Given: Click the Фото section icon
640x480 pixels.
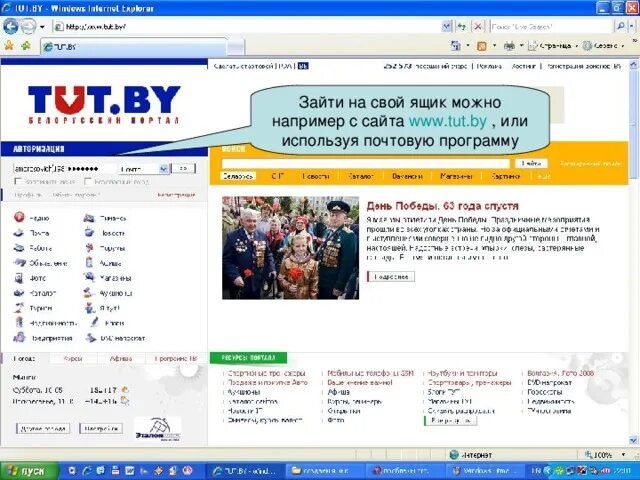Looking at the screenshot, I should [x=19, y=278].
